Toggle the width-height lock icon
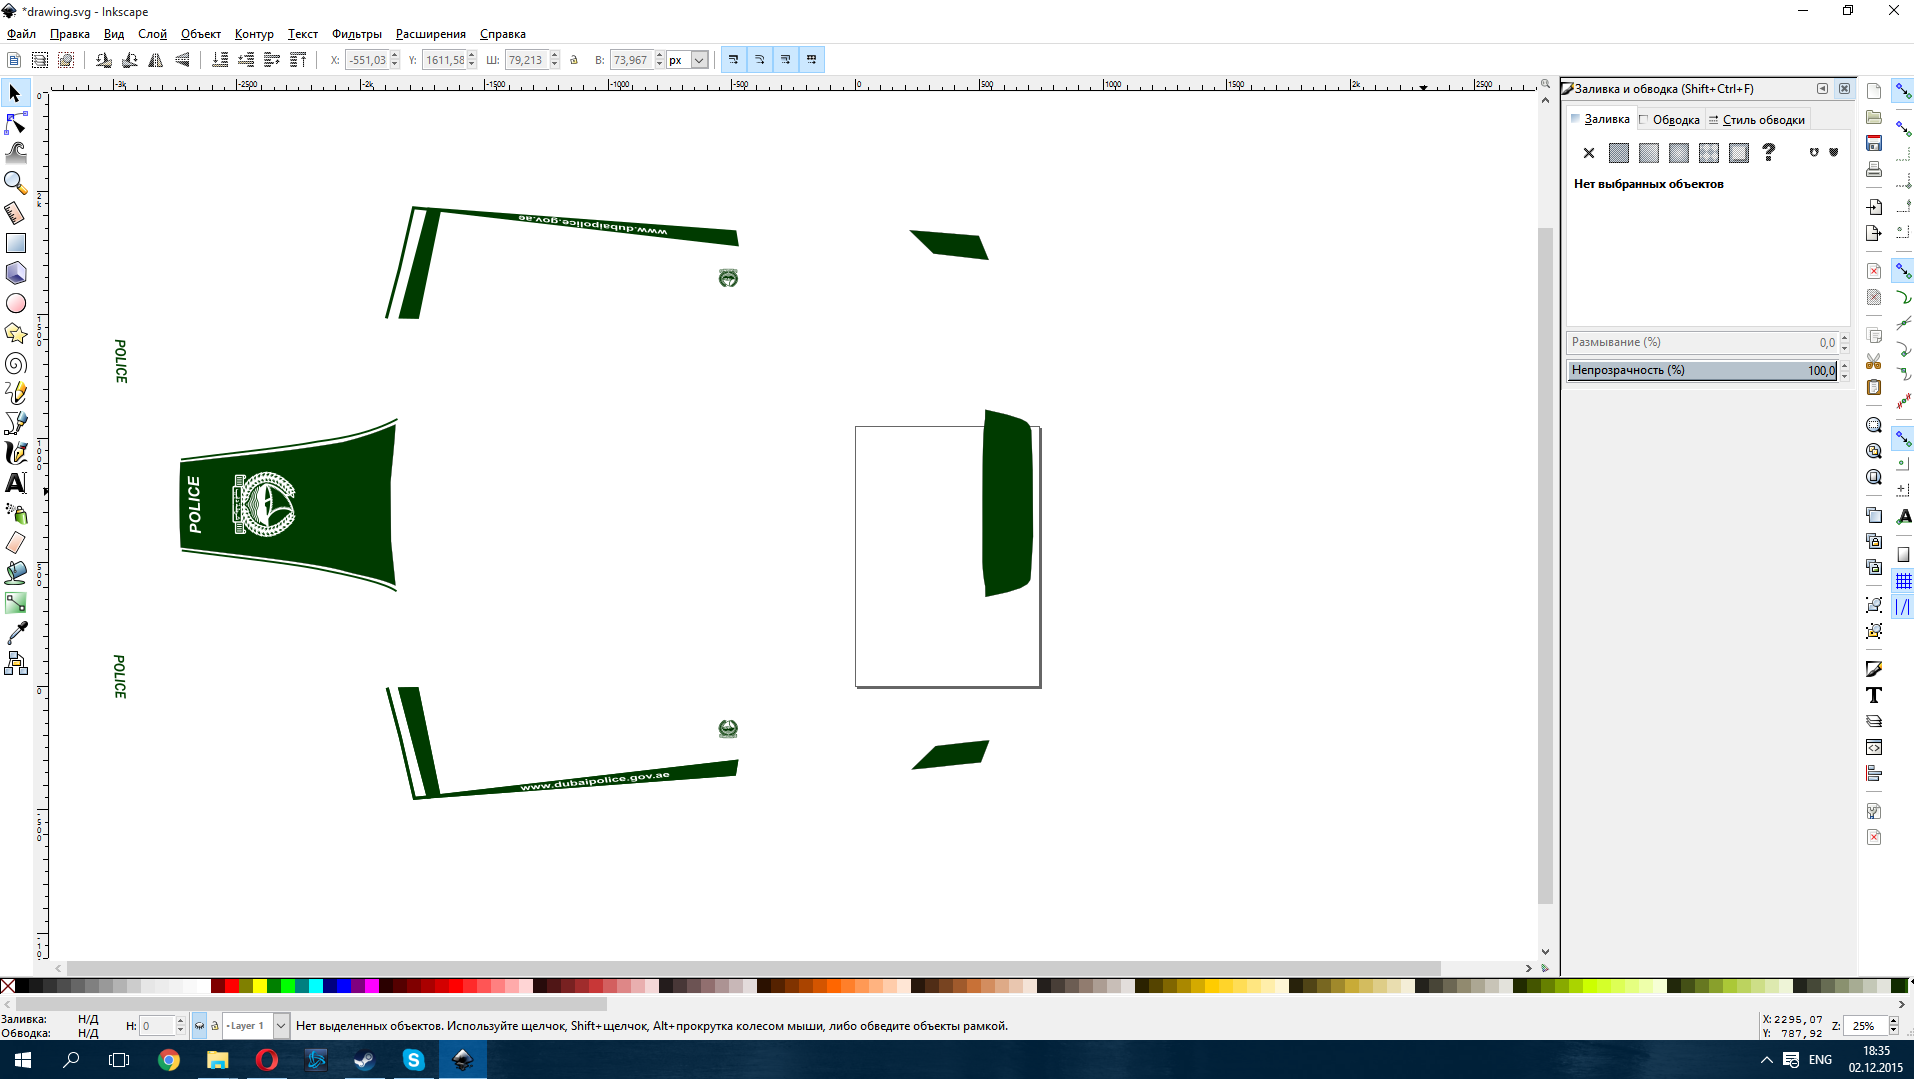This screenshot has width=1914, height=1079. coord(574,60)
